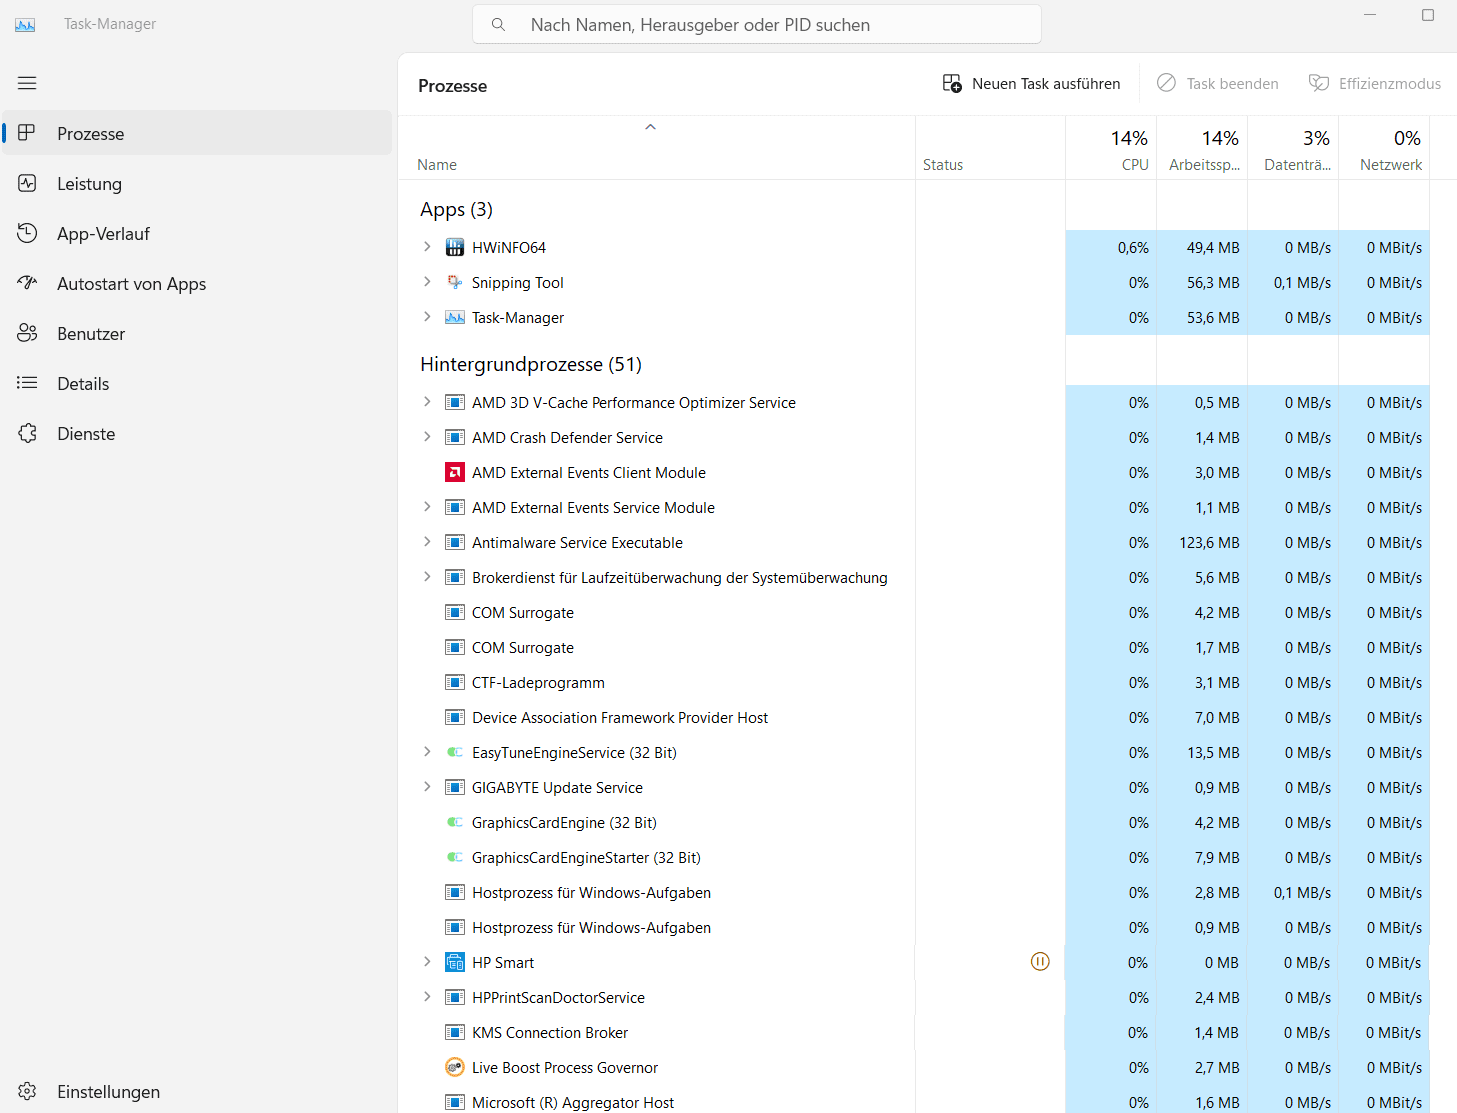Click the search magnifier icon

(498, 25)
